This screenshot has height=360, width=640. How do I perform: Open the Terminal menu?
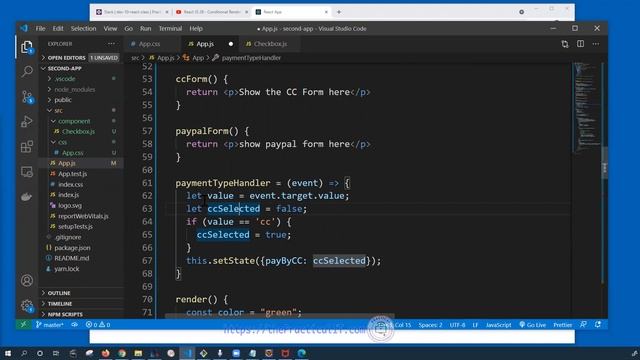click(170, 29)
